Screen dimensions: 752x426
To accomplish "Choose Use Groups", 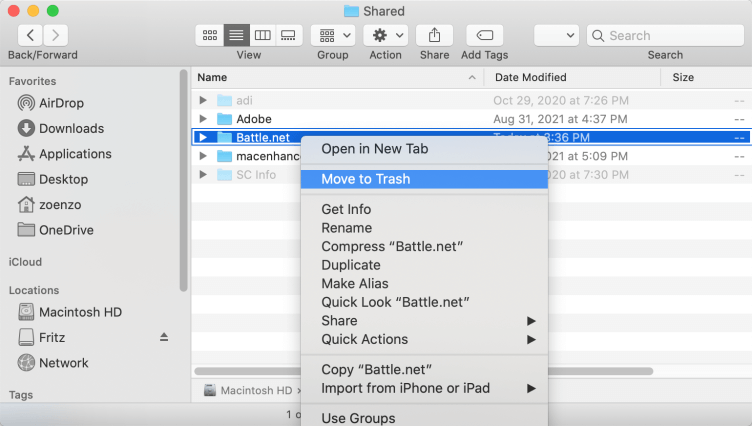I will point(424,418).
